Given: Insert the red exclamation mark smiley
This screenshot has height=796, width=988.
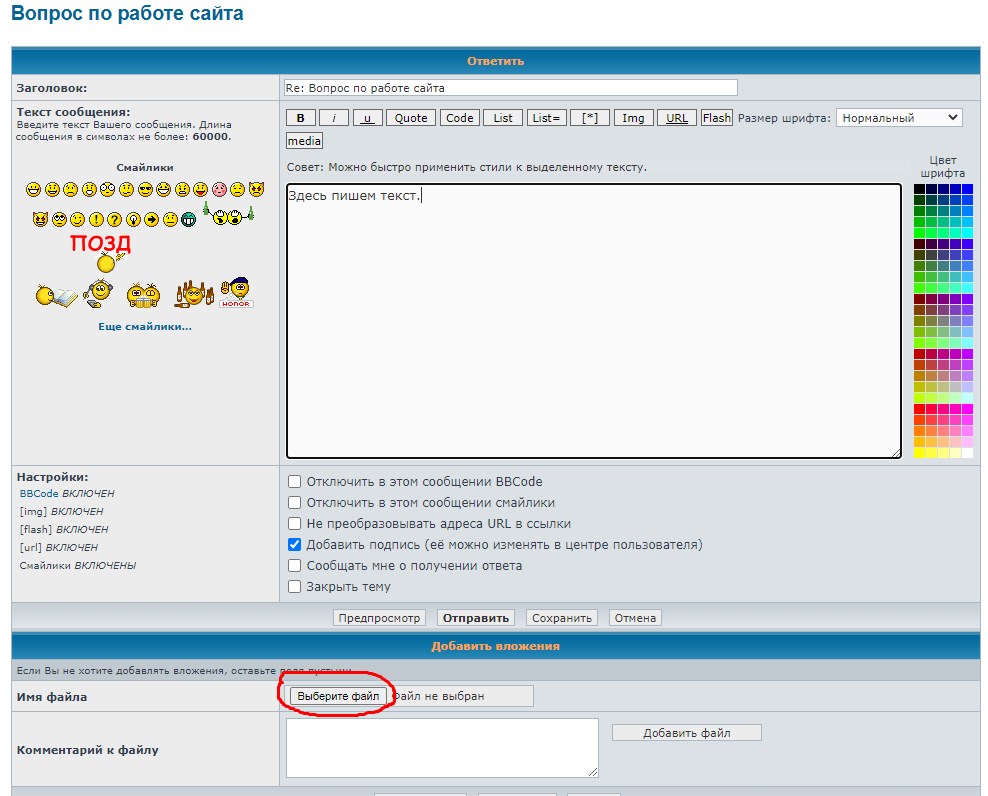Looking at the screenshot, I should coord(96,219).
